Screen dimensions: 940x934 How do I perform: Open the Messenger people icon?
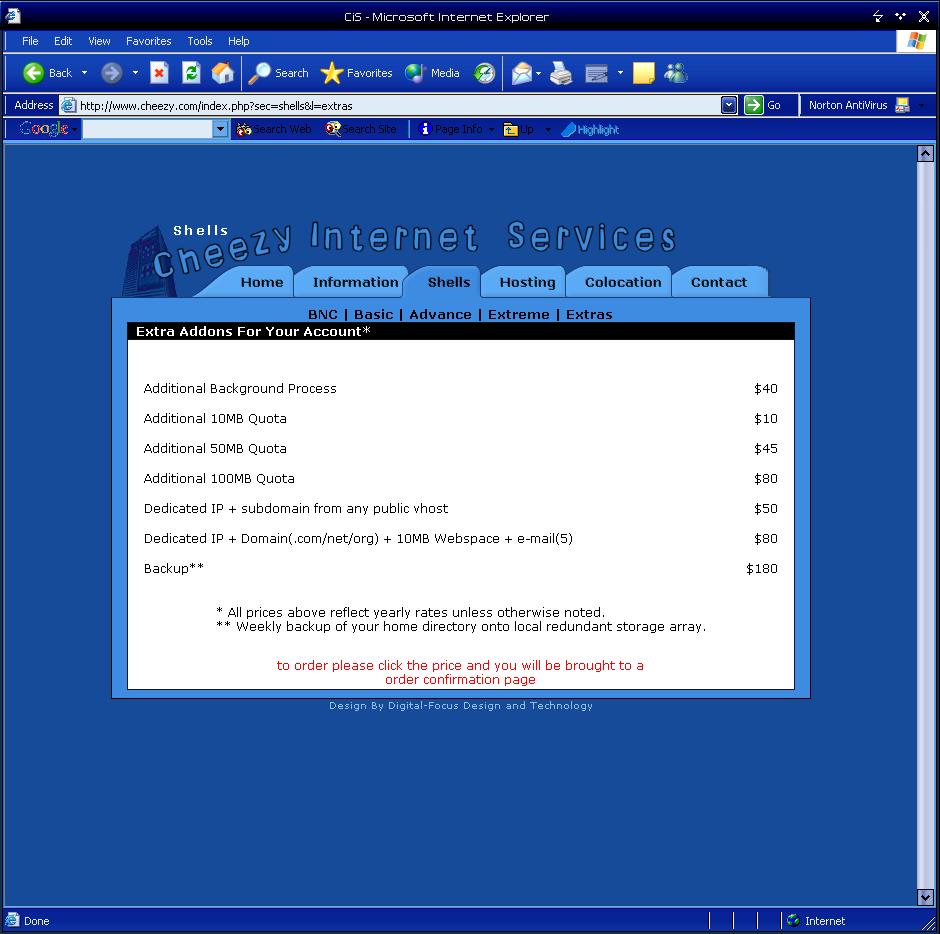pos(676,73)
